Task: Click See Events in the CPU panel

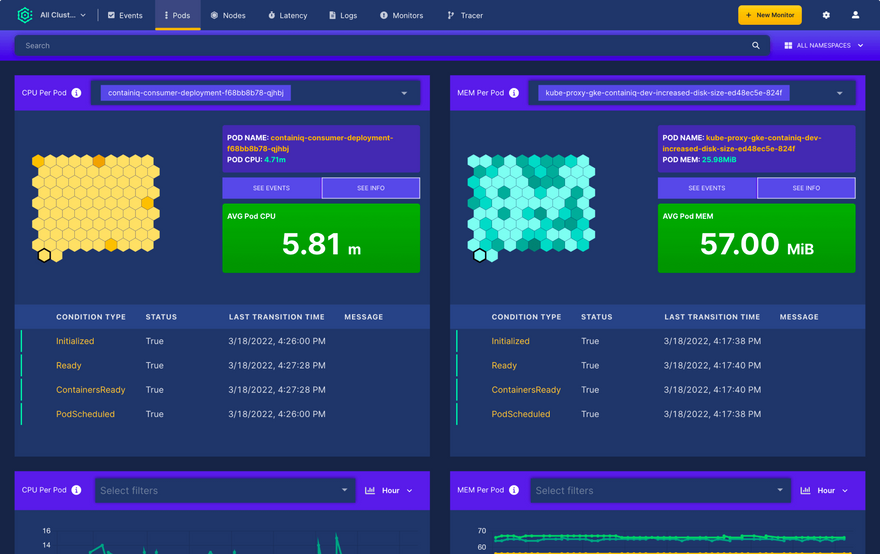Action: [271, 188]
